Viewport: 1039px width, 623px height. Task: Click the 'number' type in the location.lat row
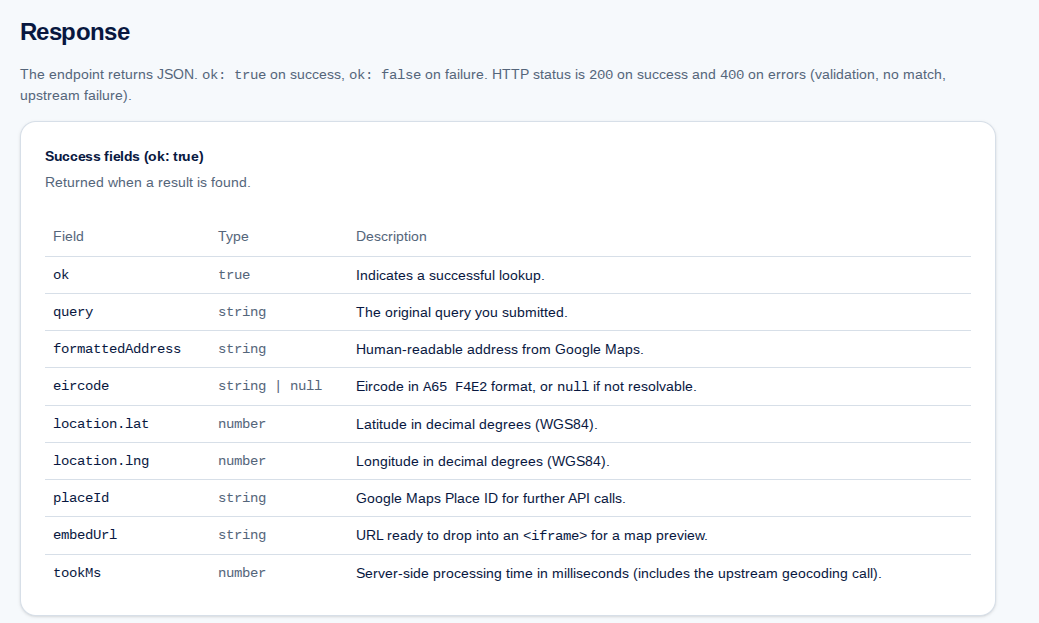point(242,424)
